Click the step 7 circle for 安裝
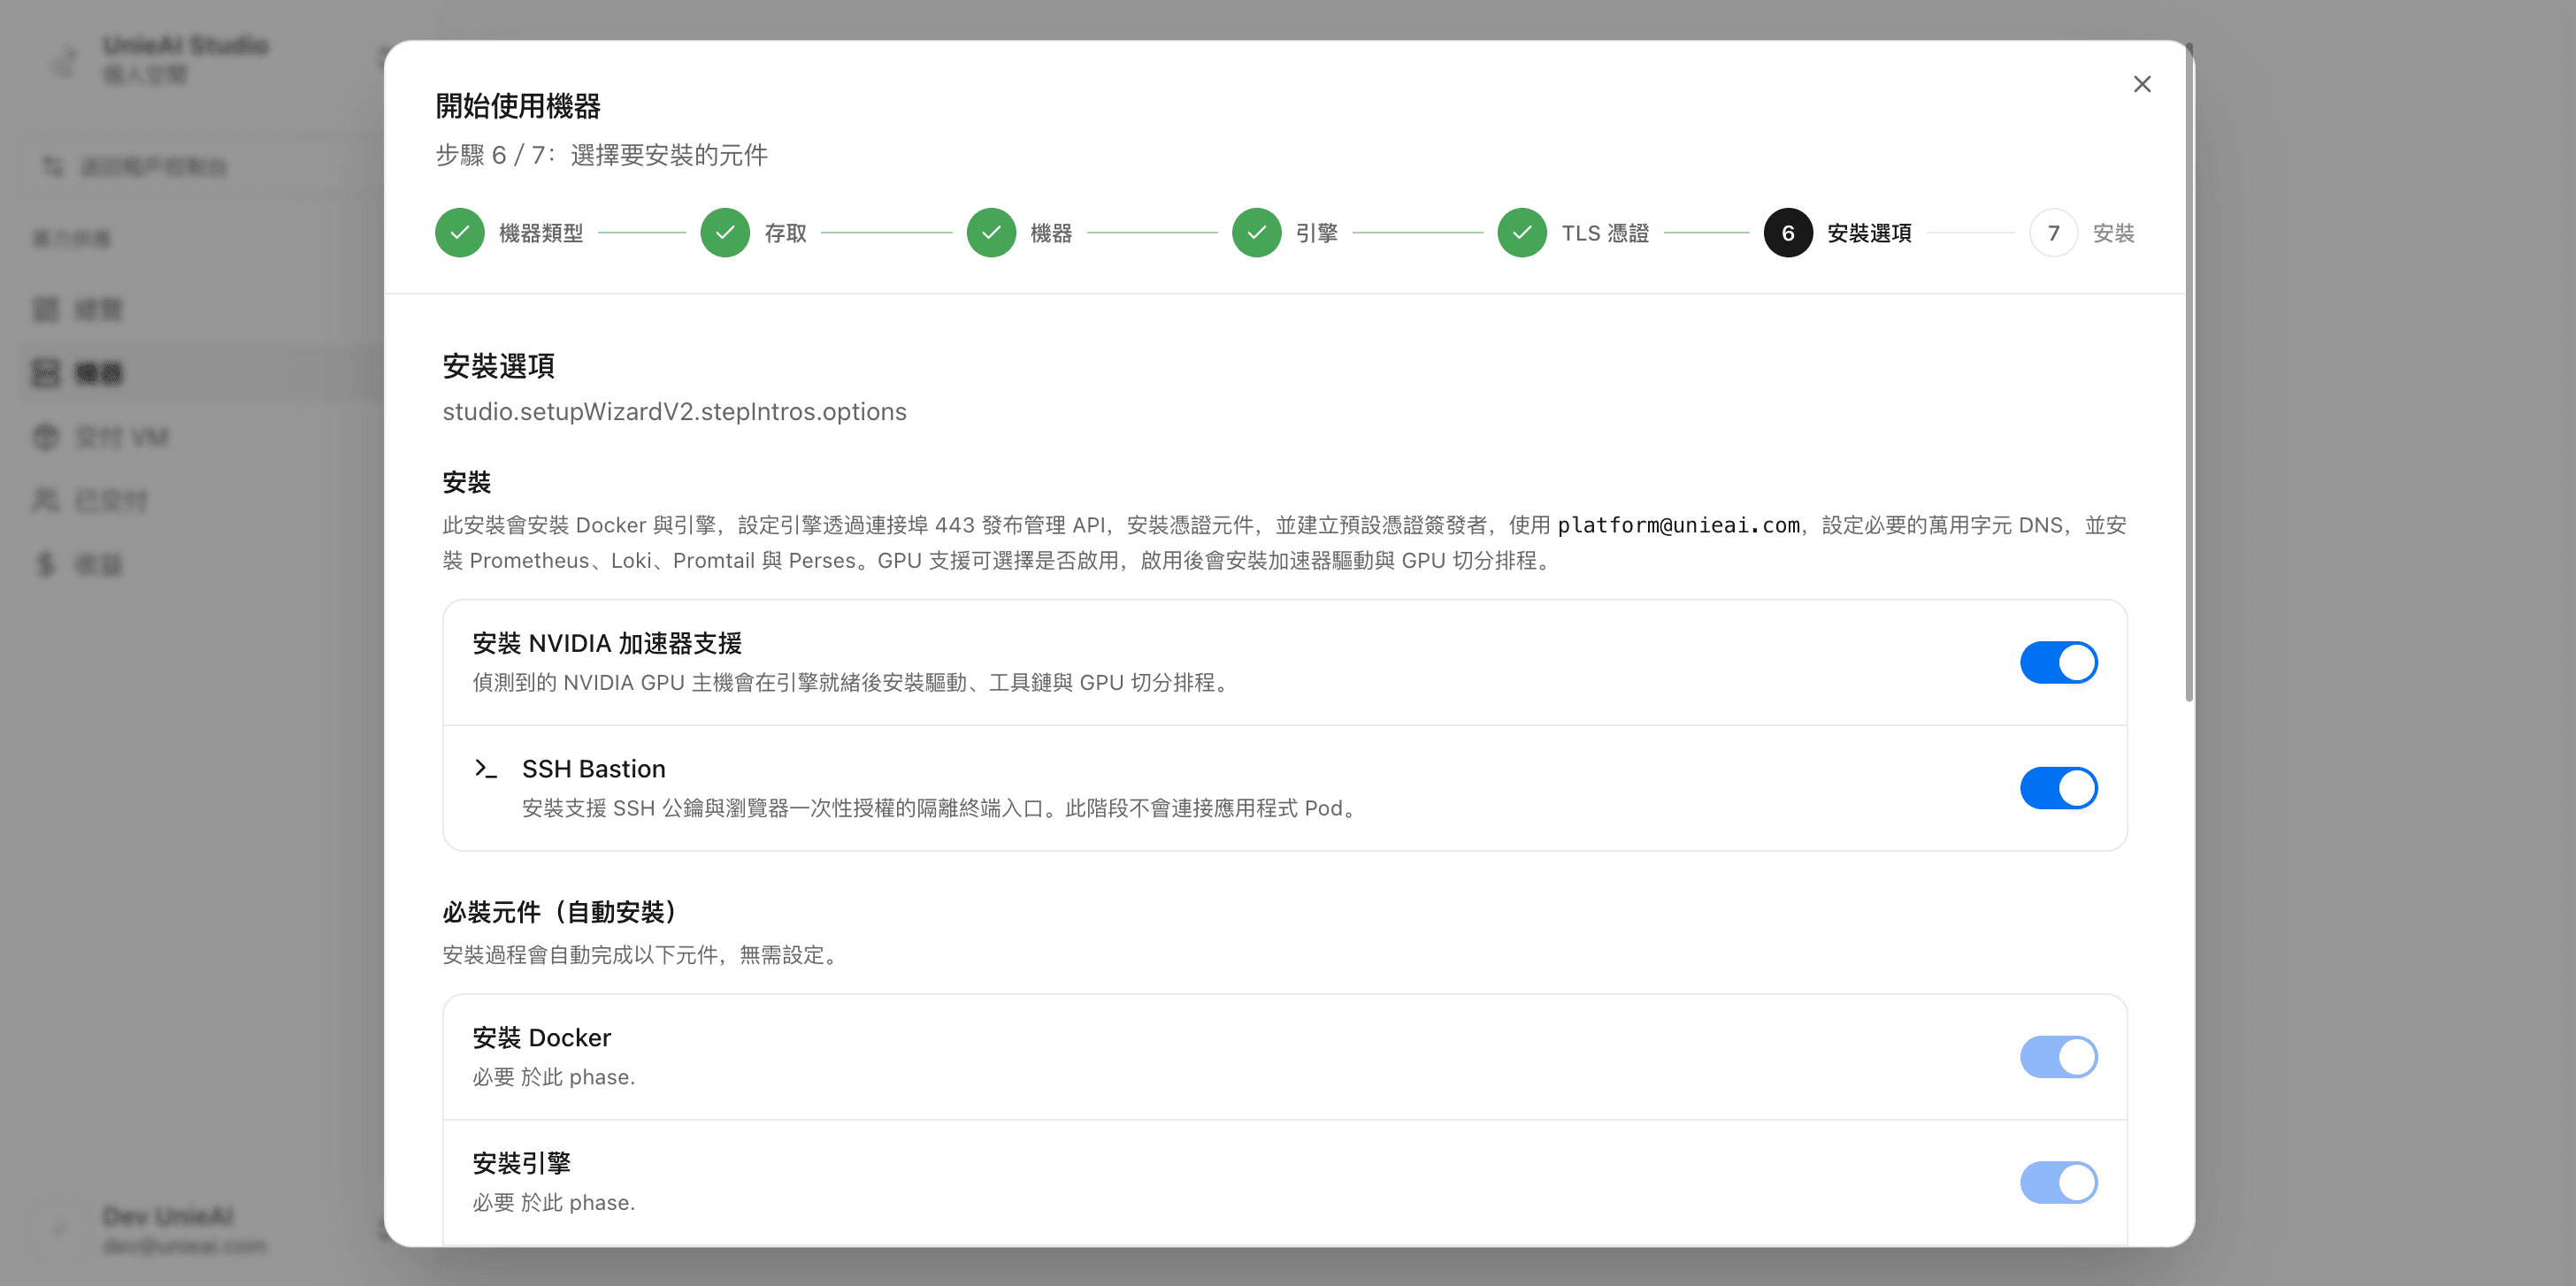The width and height of the screenshot is (2576, 1286). point(2054,233)
